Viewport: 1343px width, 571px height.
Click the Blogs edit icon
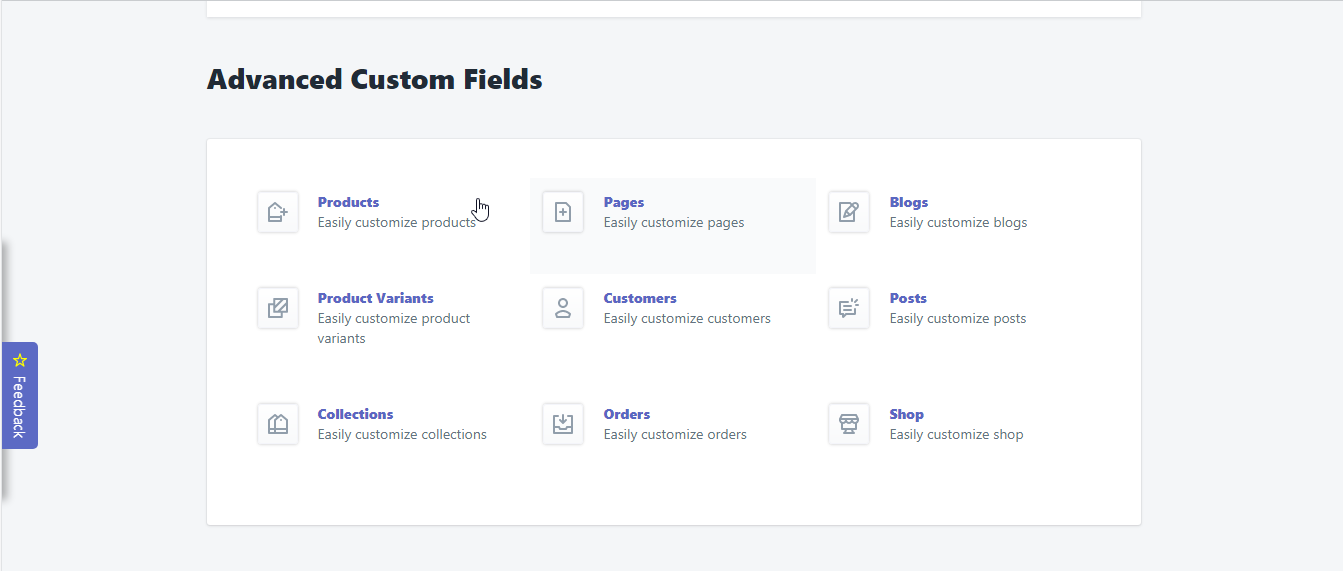tap(849, 212)
